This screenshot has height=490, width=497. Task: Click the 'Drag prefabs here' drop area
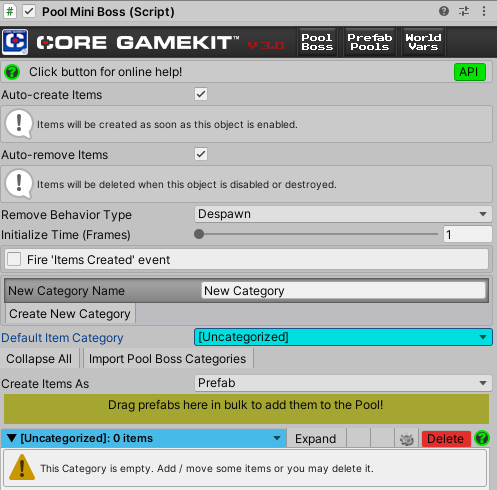tap(246, 409)
